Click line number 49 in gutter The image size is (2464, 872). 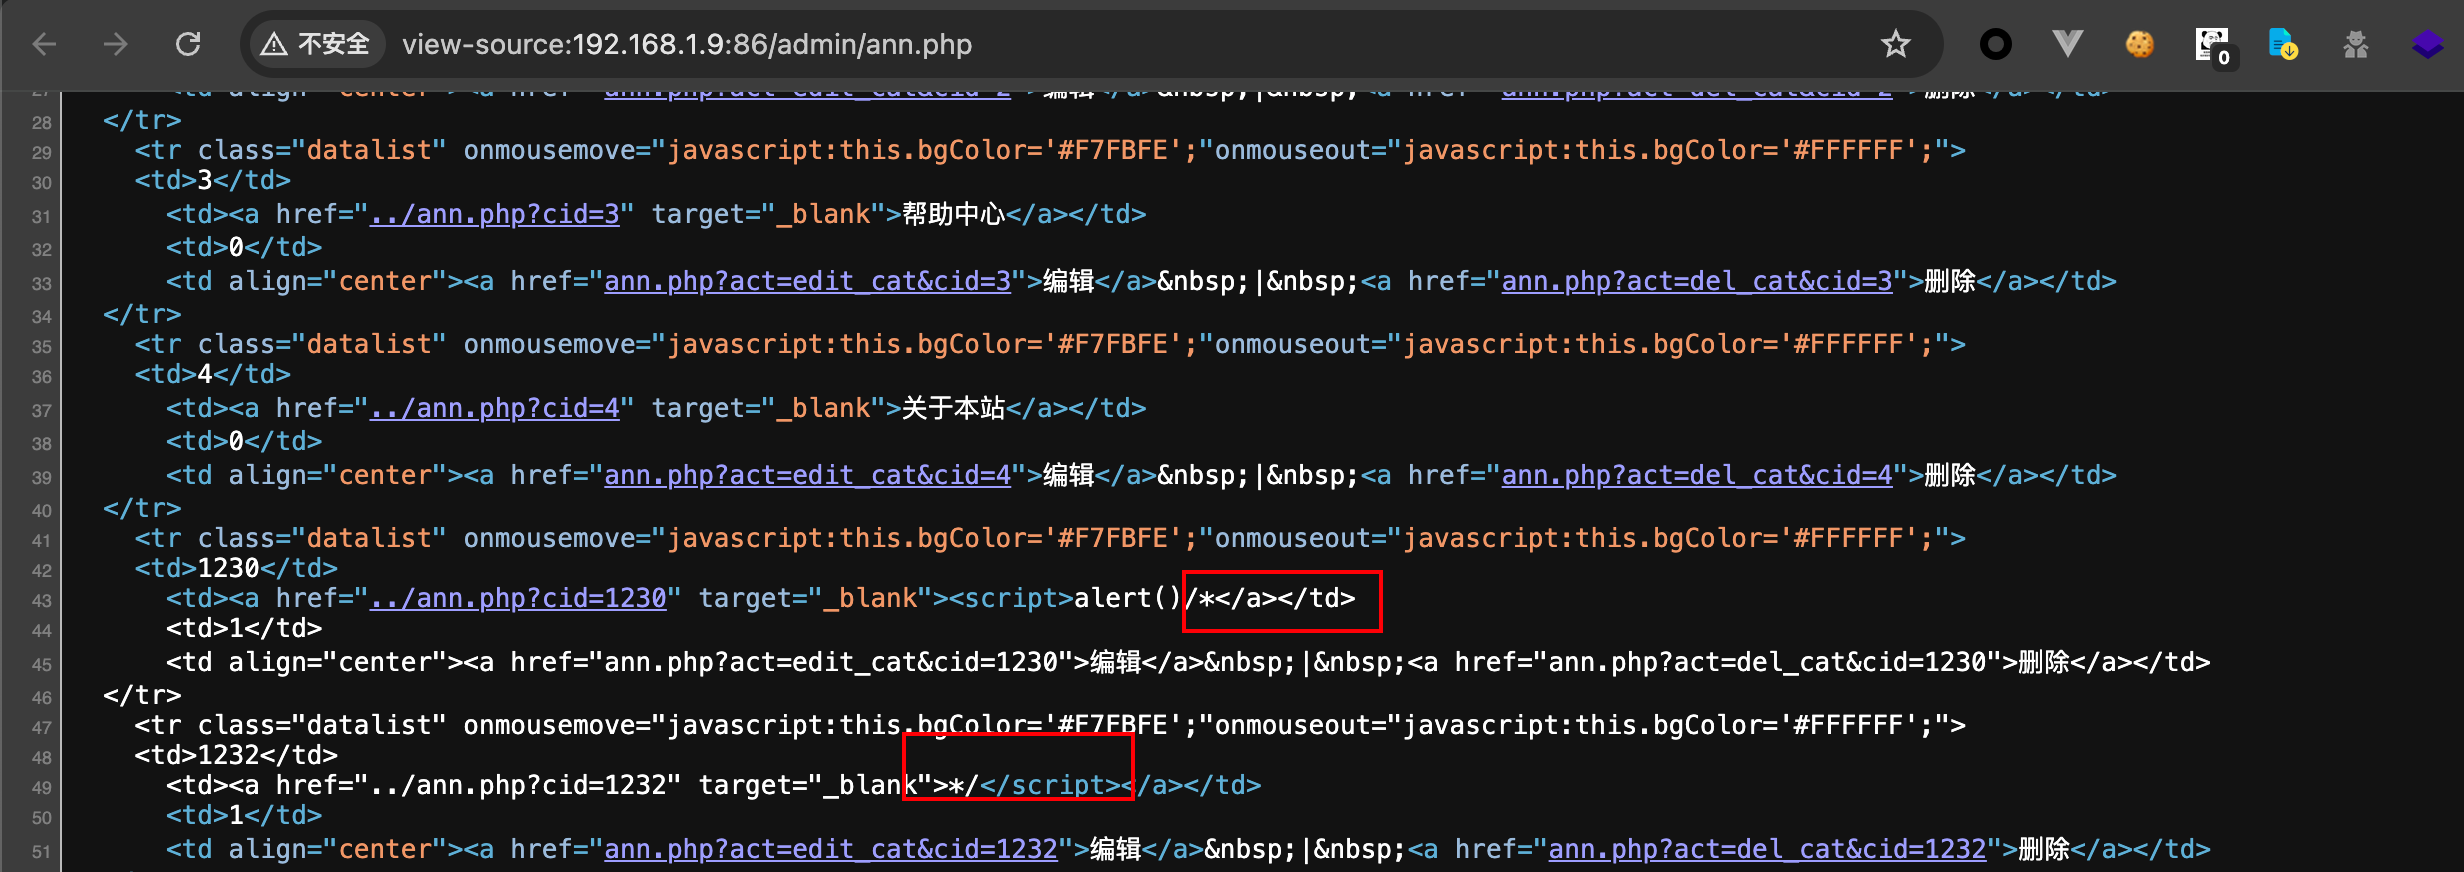click(41, 788)
